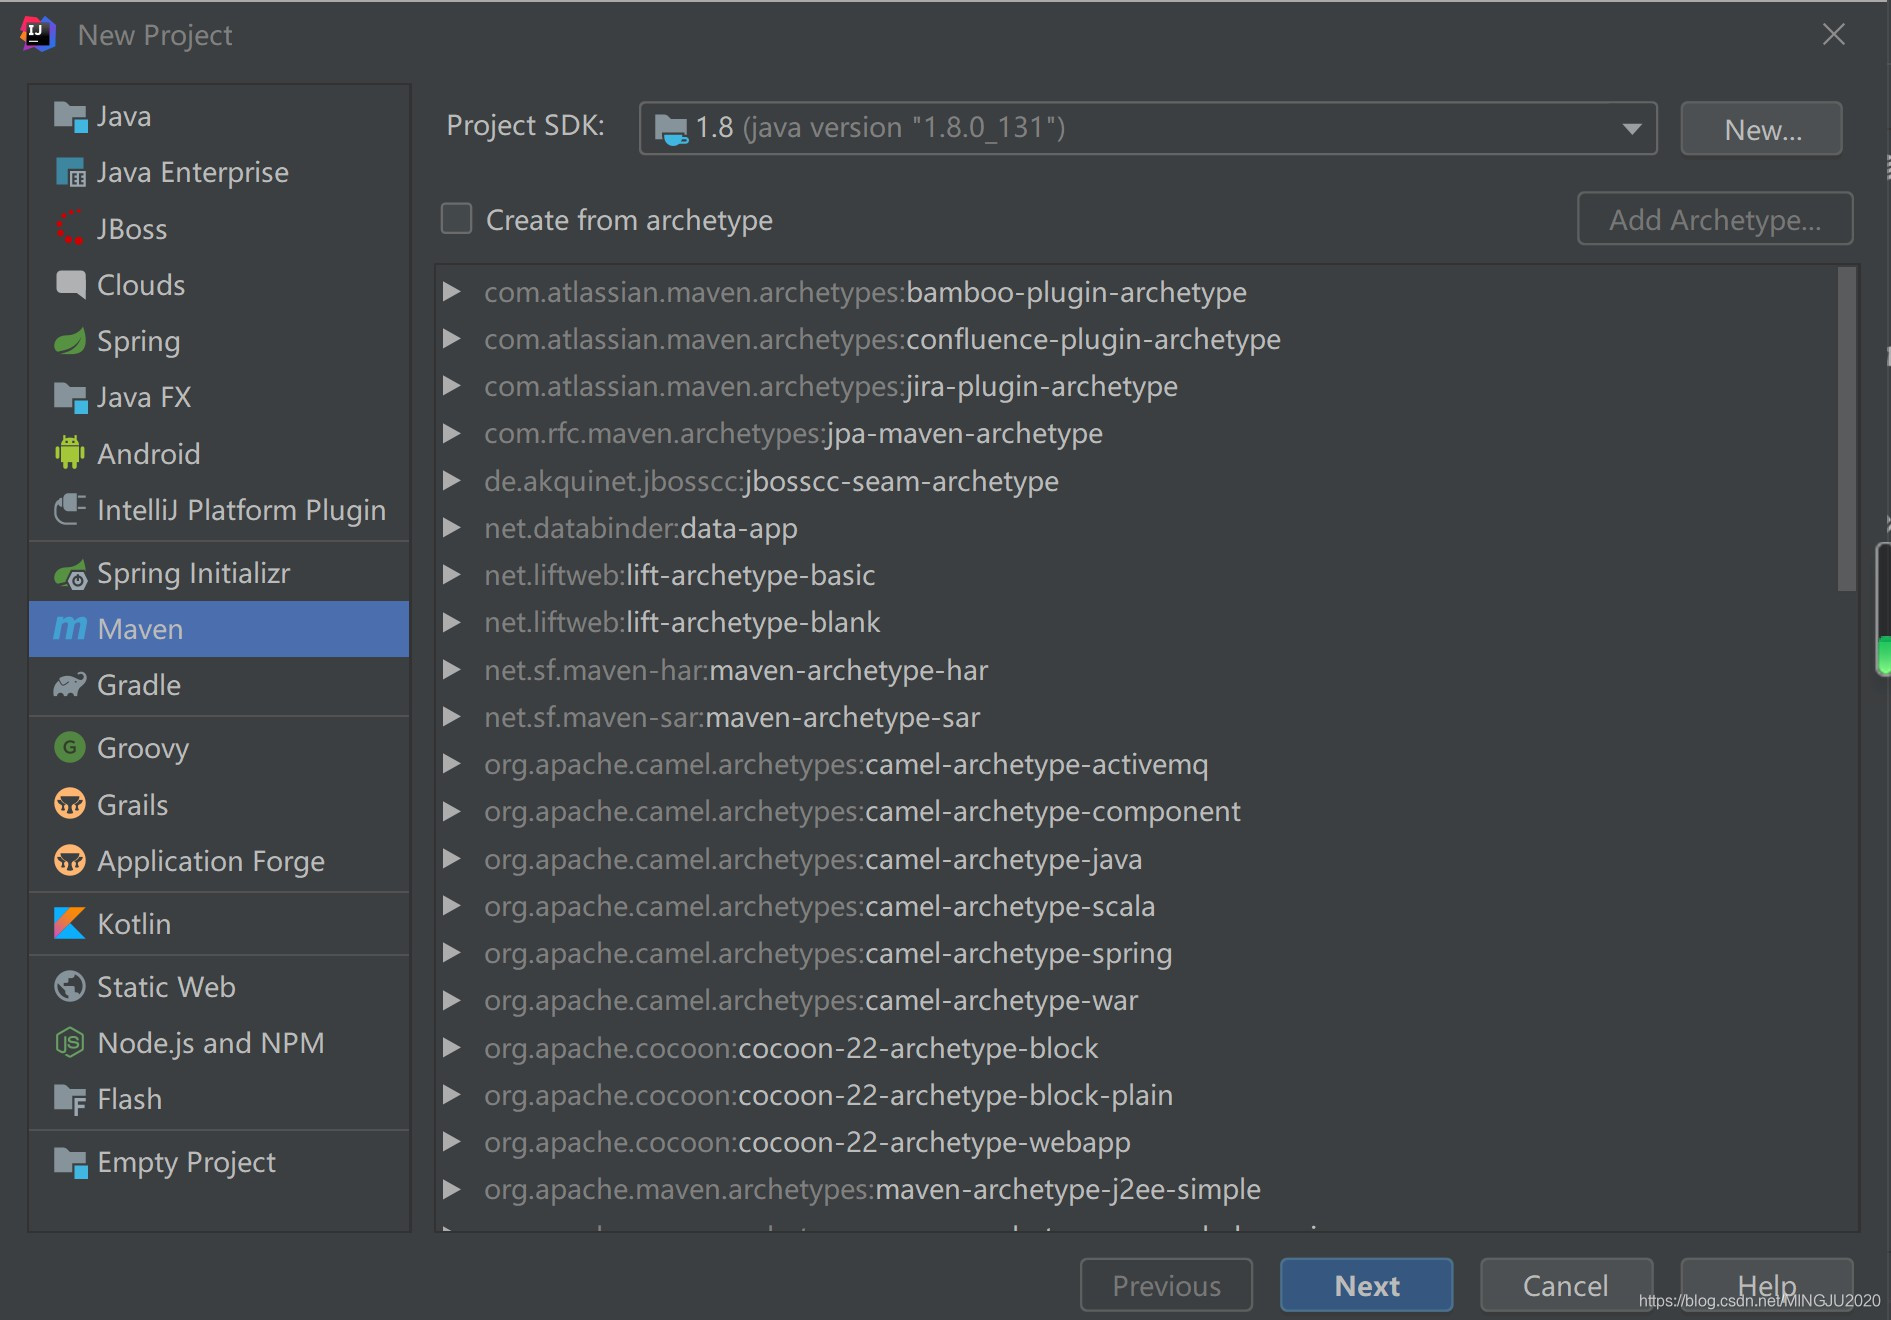The image size is (1891, 1320).
Task: Select cocoon-22-archetype-block row text
Action: coord(791,1048)
